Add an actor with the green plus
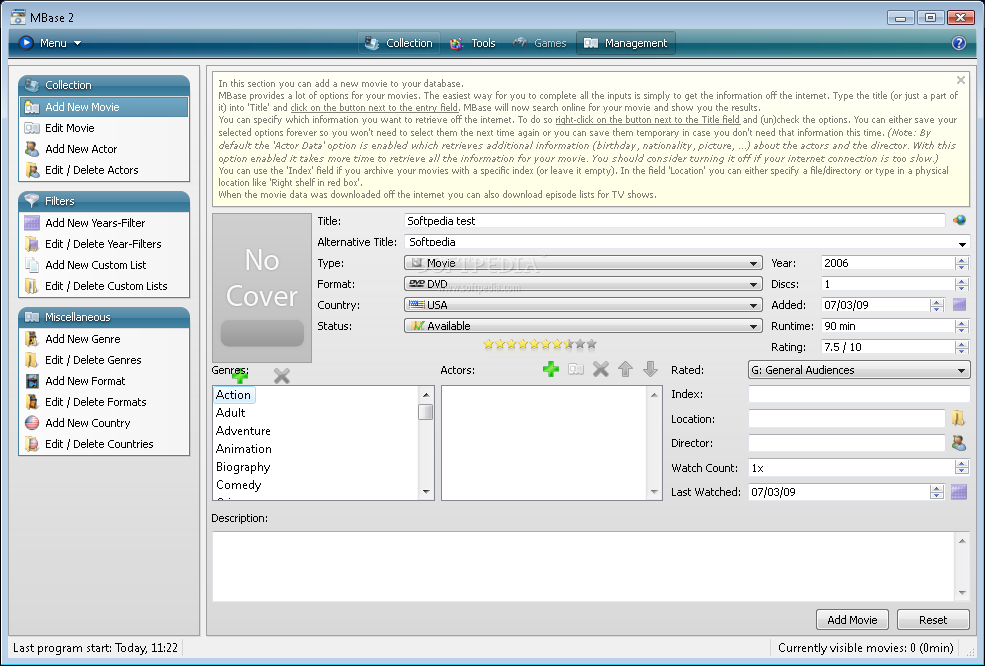The height and width of the screenshot is (666, 985). (x=551, y=369)
